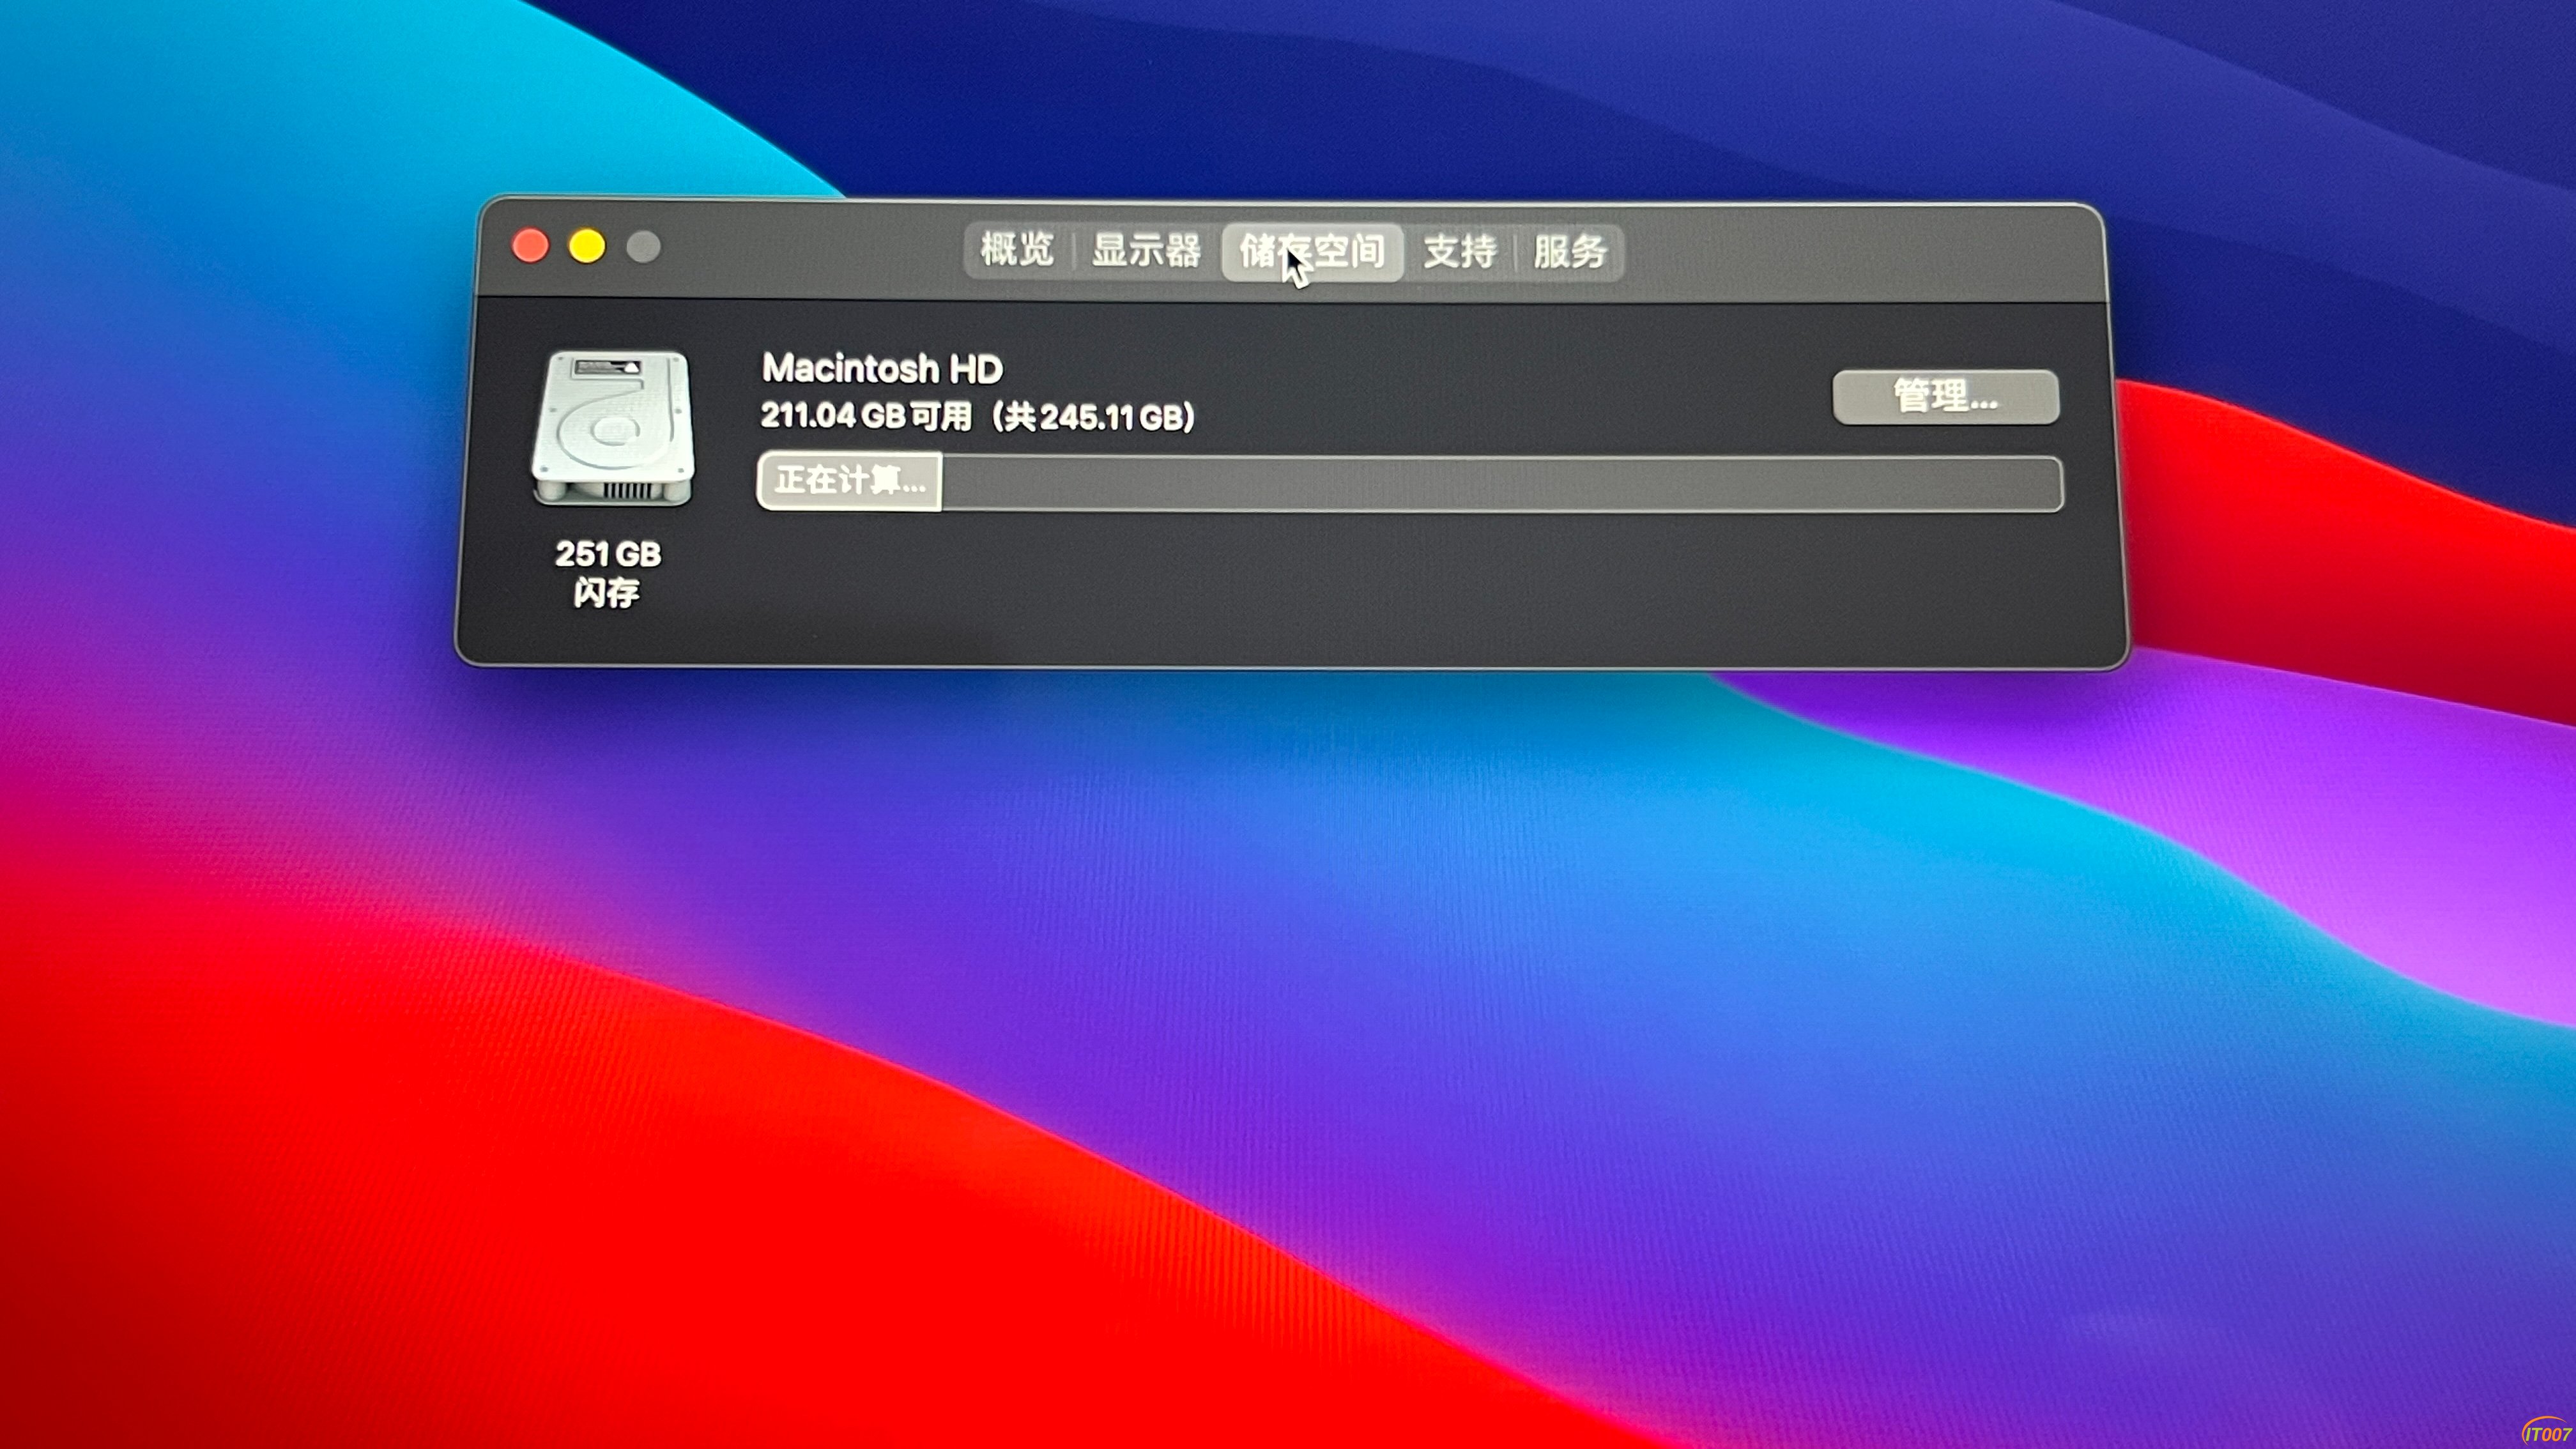2576x1449 pixels.
Task: Click the Macintosh HD drive icon
Action: (x=612, y=428)
